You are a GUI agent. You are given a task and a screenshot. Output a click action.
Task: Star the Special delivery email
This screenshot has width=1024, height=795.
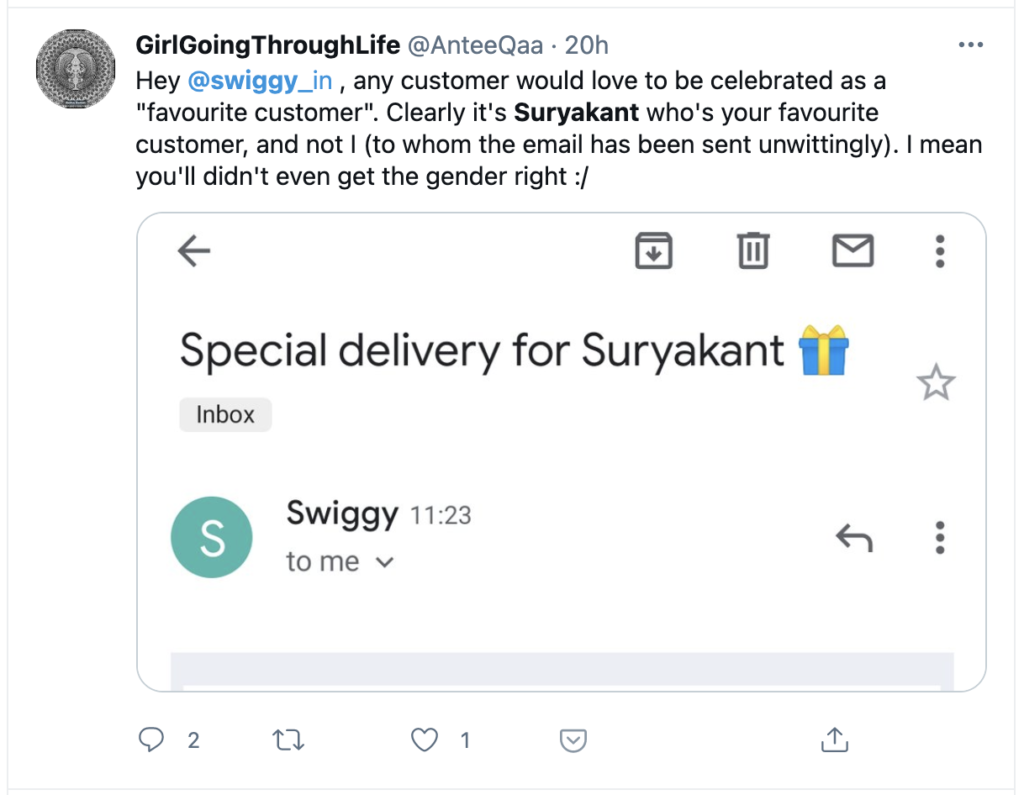(x=936, y=384)
